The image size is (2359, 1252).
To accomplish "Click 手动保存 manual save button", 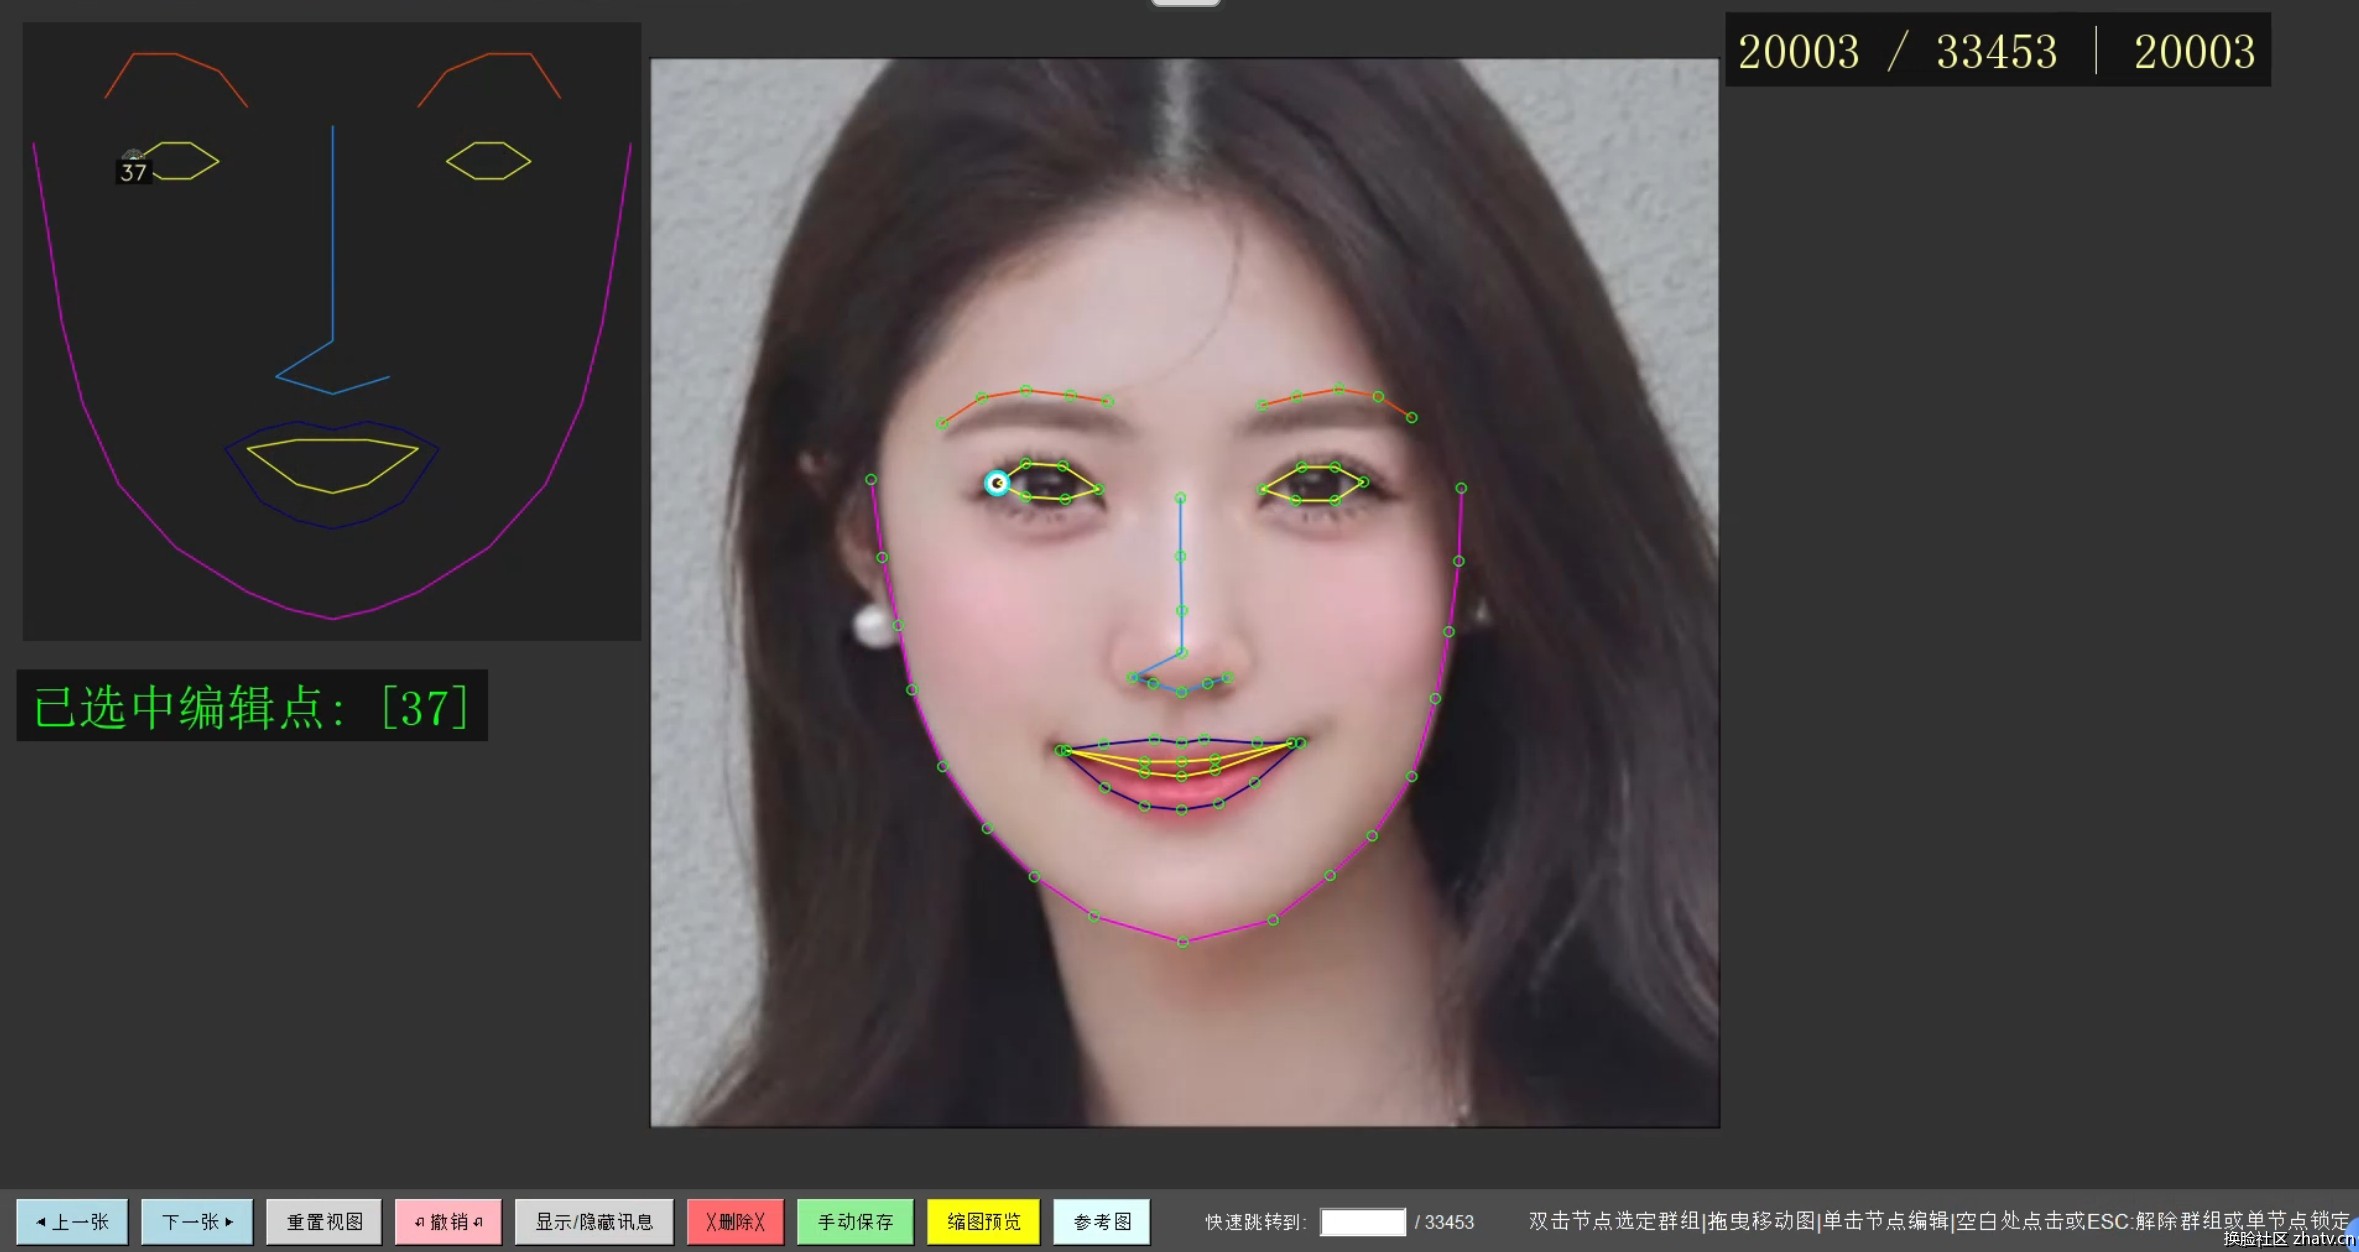I will pyautogui.click(x=855, y=1221).
